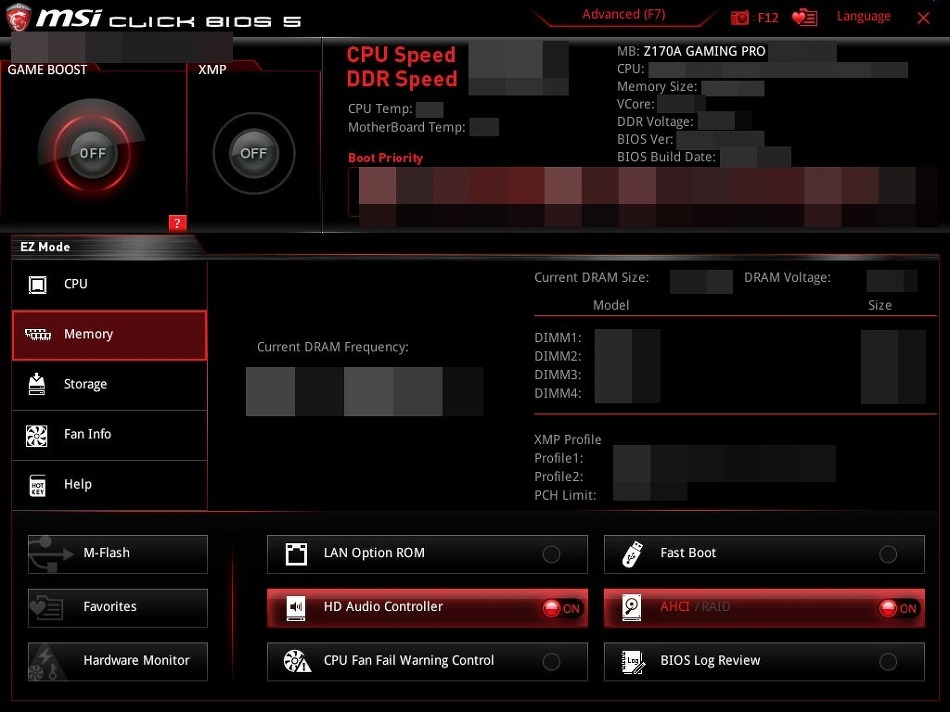Click the MotherBoard Temp label
Viewport: 950px width, 712px height.
pyautogui.click(x=407, y=127)
